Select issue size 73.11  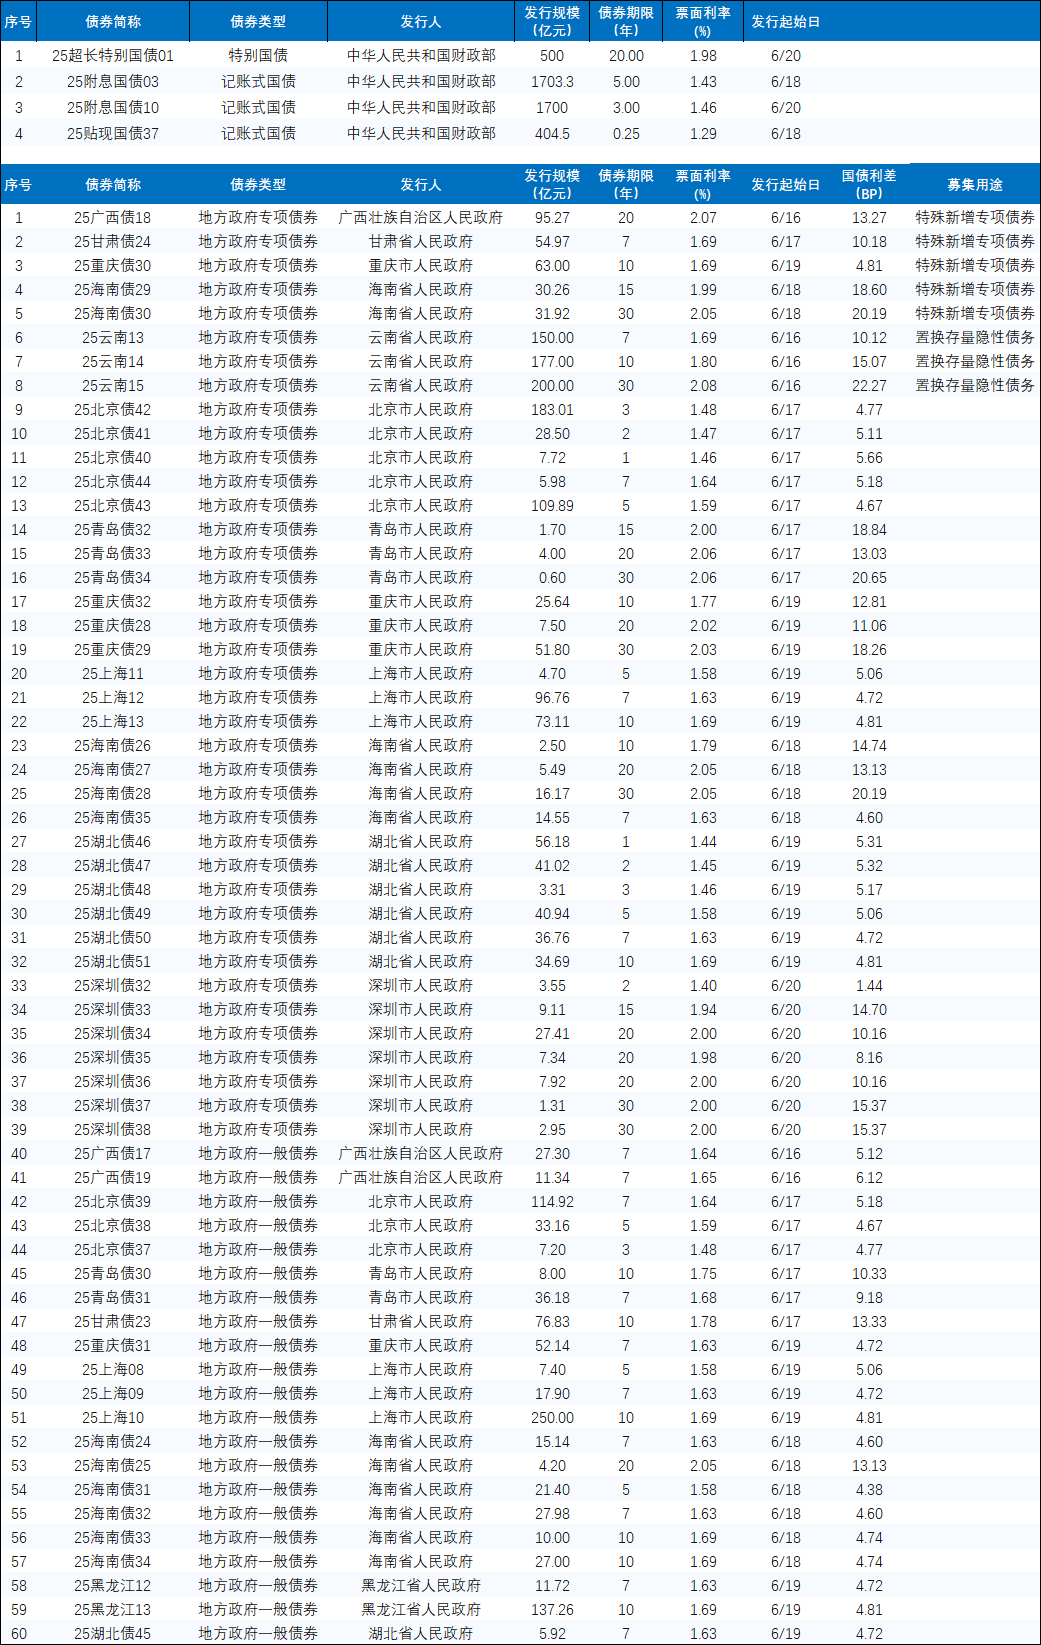[x=552, y=722]
